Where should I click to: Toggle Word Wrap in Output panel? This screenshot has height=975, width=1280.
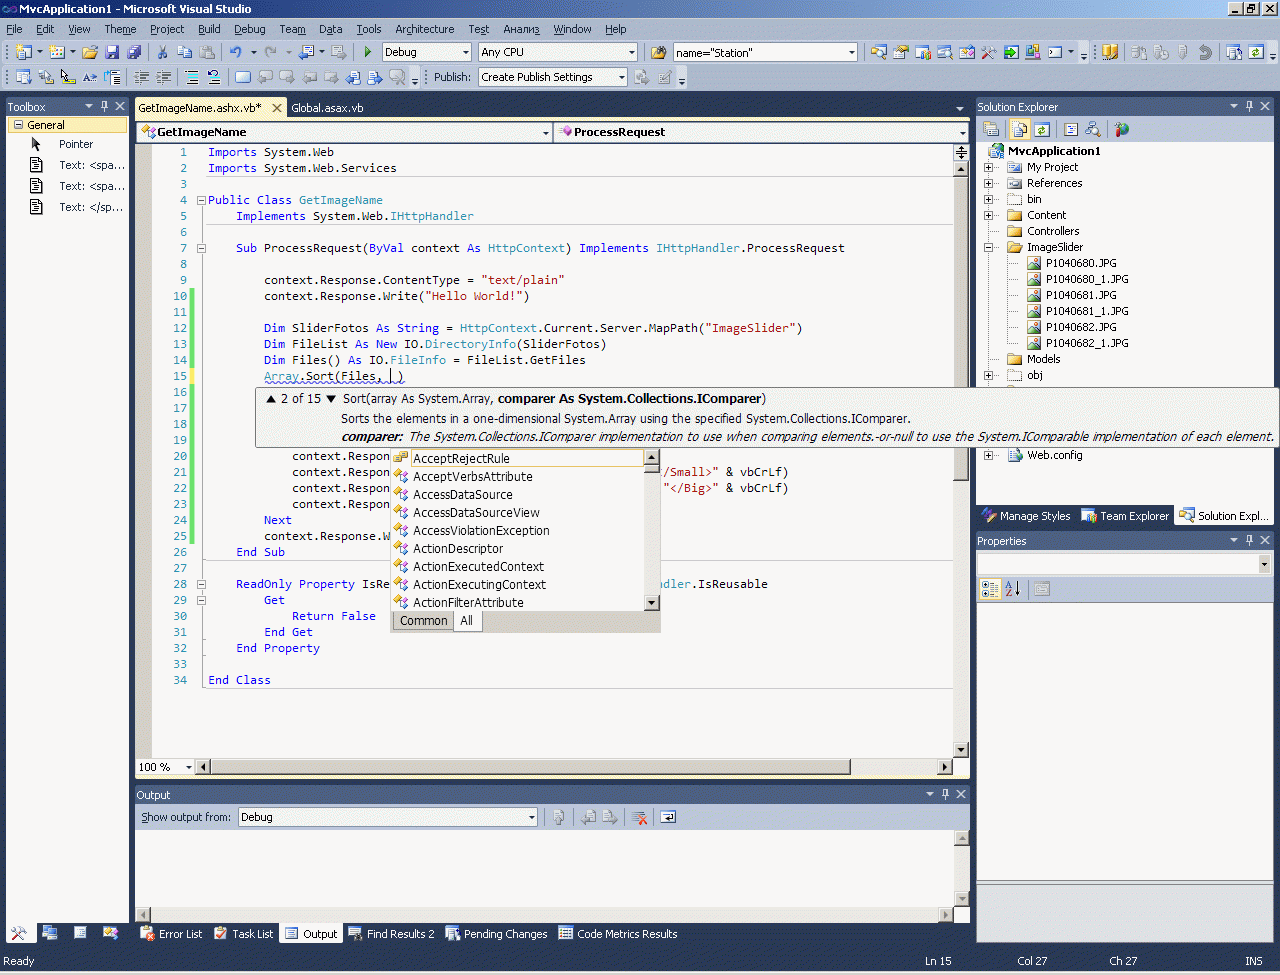[x=668, y=817]
